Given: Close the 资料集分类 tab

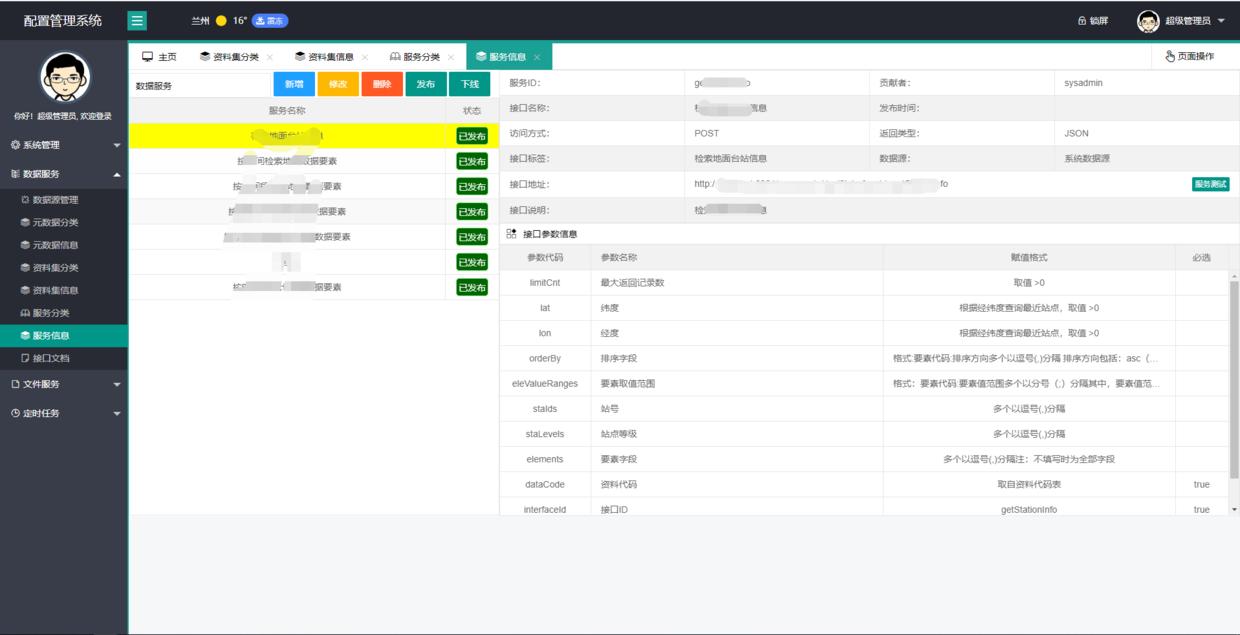Looking at the screenshot, I should [270, 57].
